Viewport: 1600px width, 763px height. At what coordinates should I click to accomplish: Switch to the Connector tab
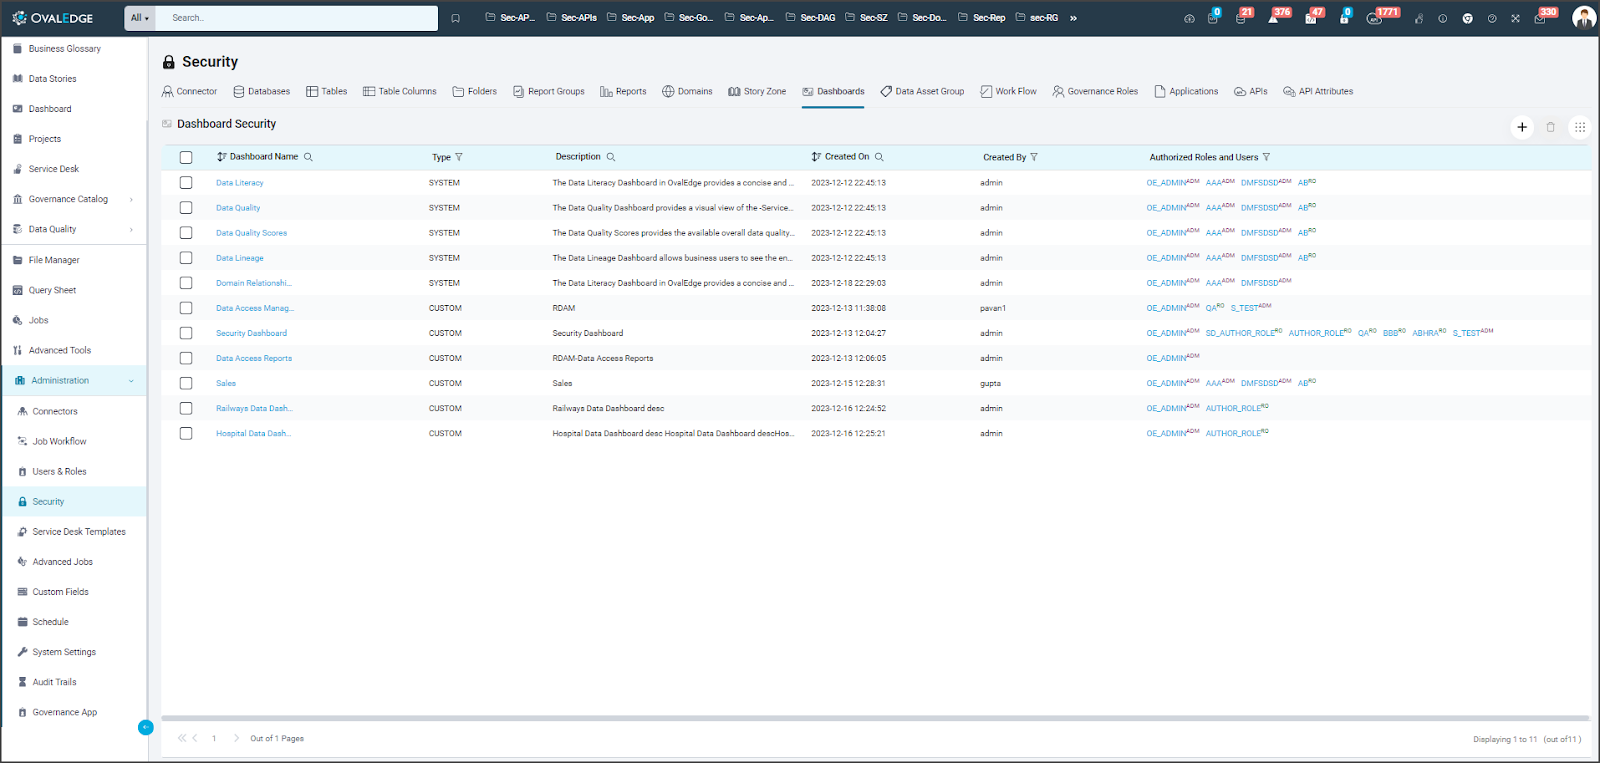point(189,91)
